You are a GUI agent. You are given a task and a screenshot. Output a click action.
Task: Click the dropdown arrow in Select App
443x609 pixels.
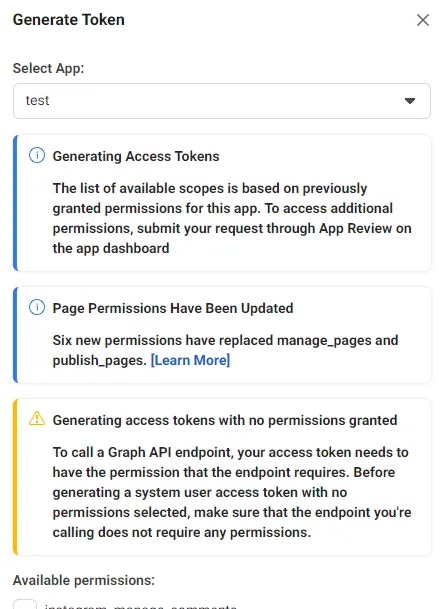410,101
